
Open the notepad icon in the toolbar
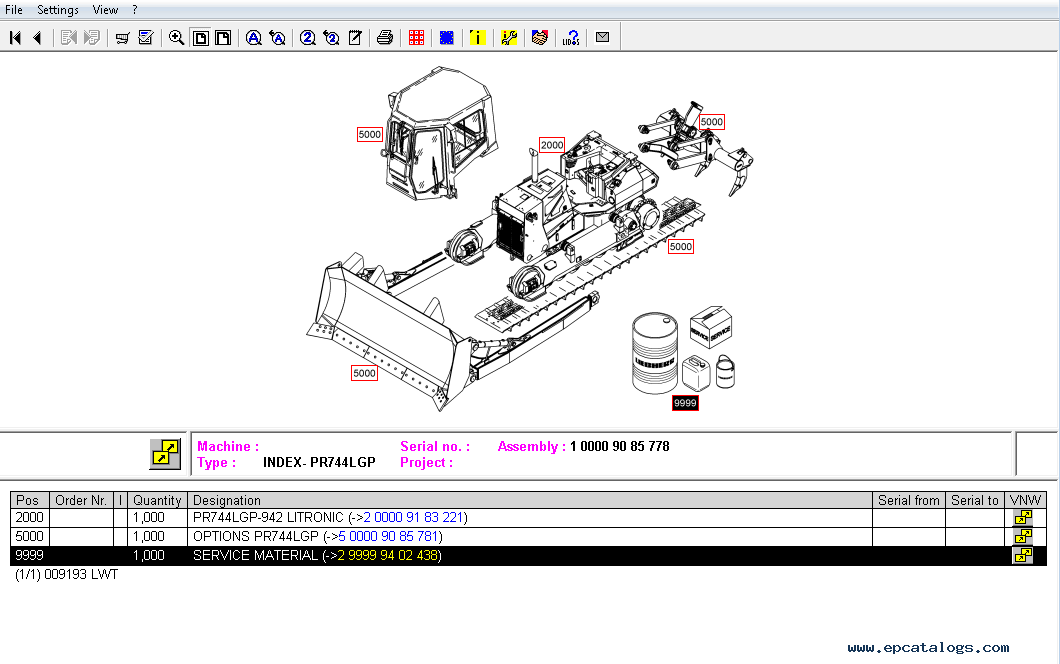point(355,38)
